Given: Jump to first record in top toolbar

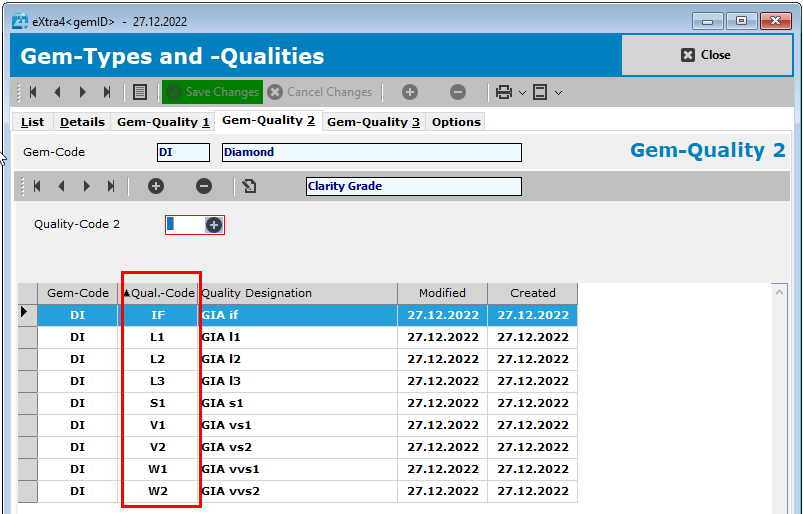Looking at the screenshot, I should 33,92.
